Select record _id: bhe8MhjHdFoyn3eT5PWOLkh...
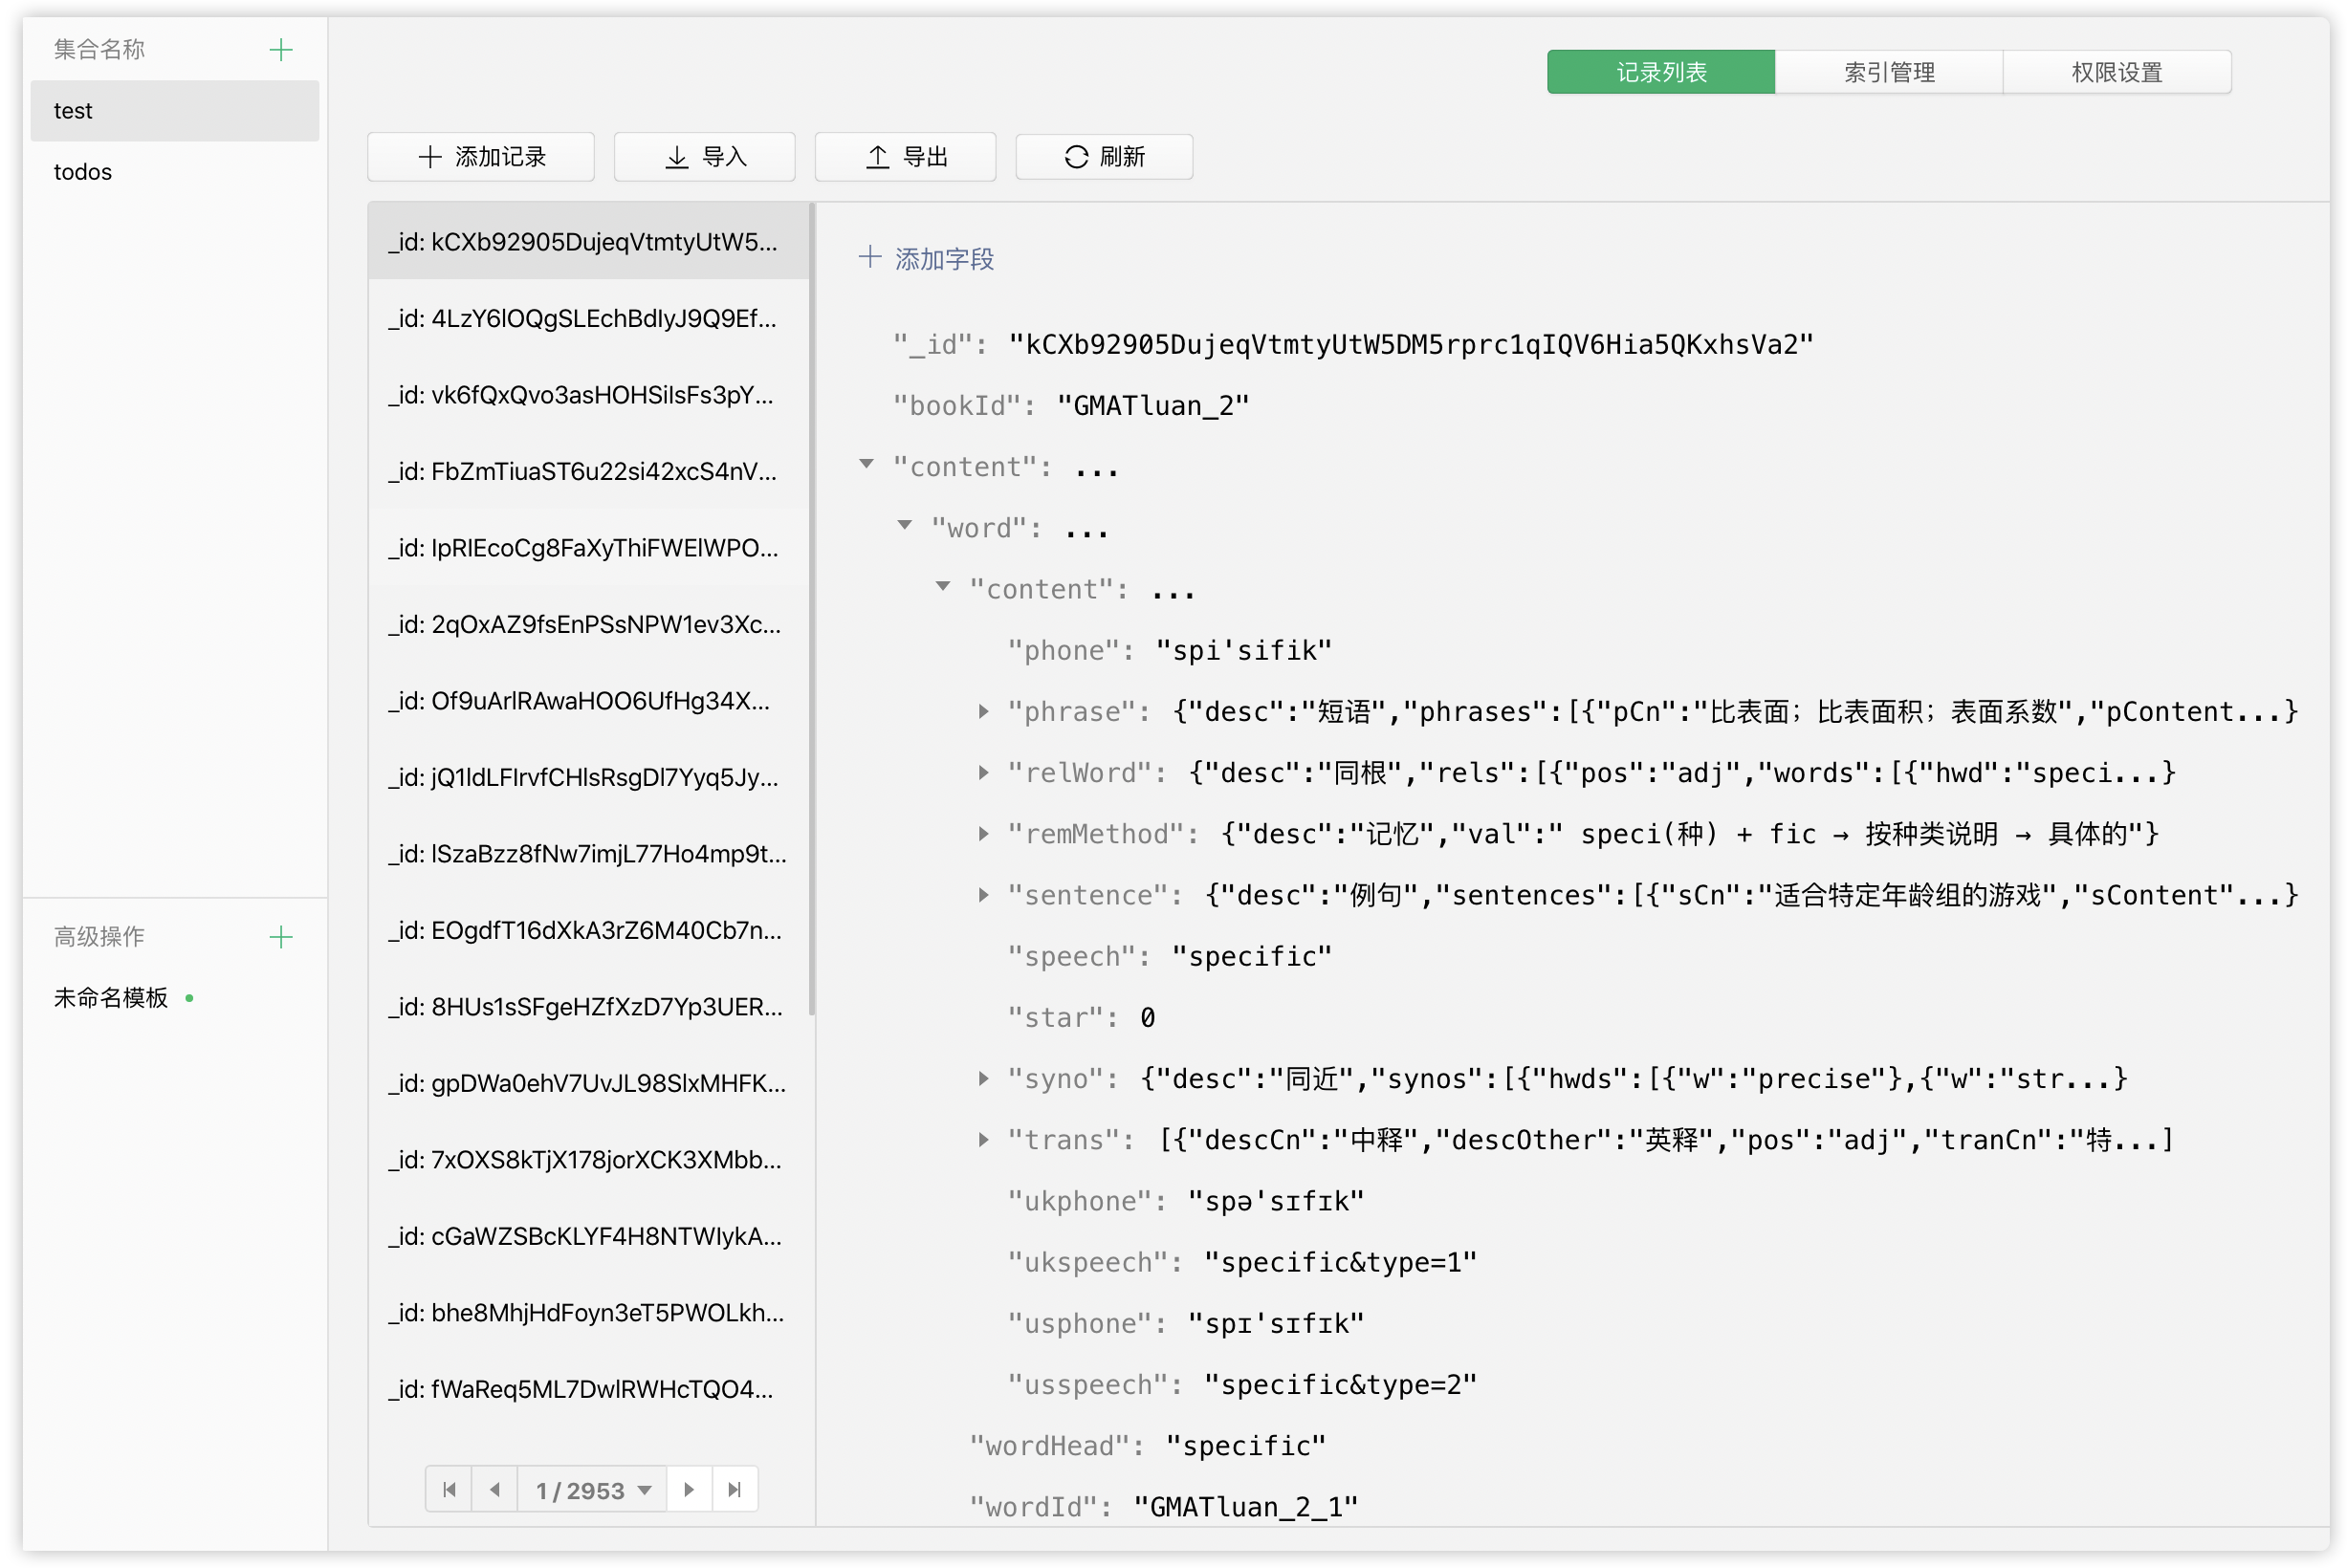The width and height of the screenshot is (2347, 1568). tap(588, 1312)
